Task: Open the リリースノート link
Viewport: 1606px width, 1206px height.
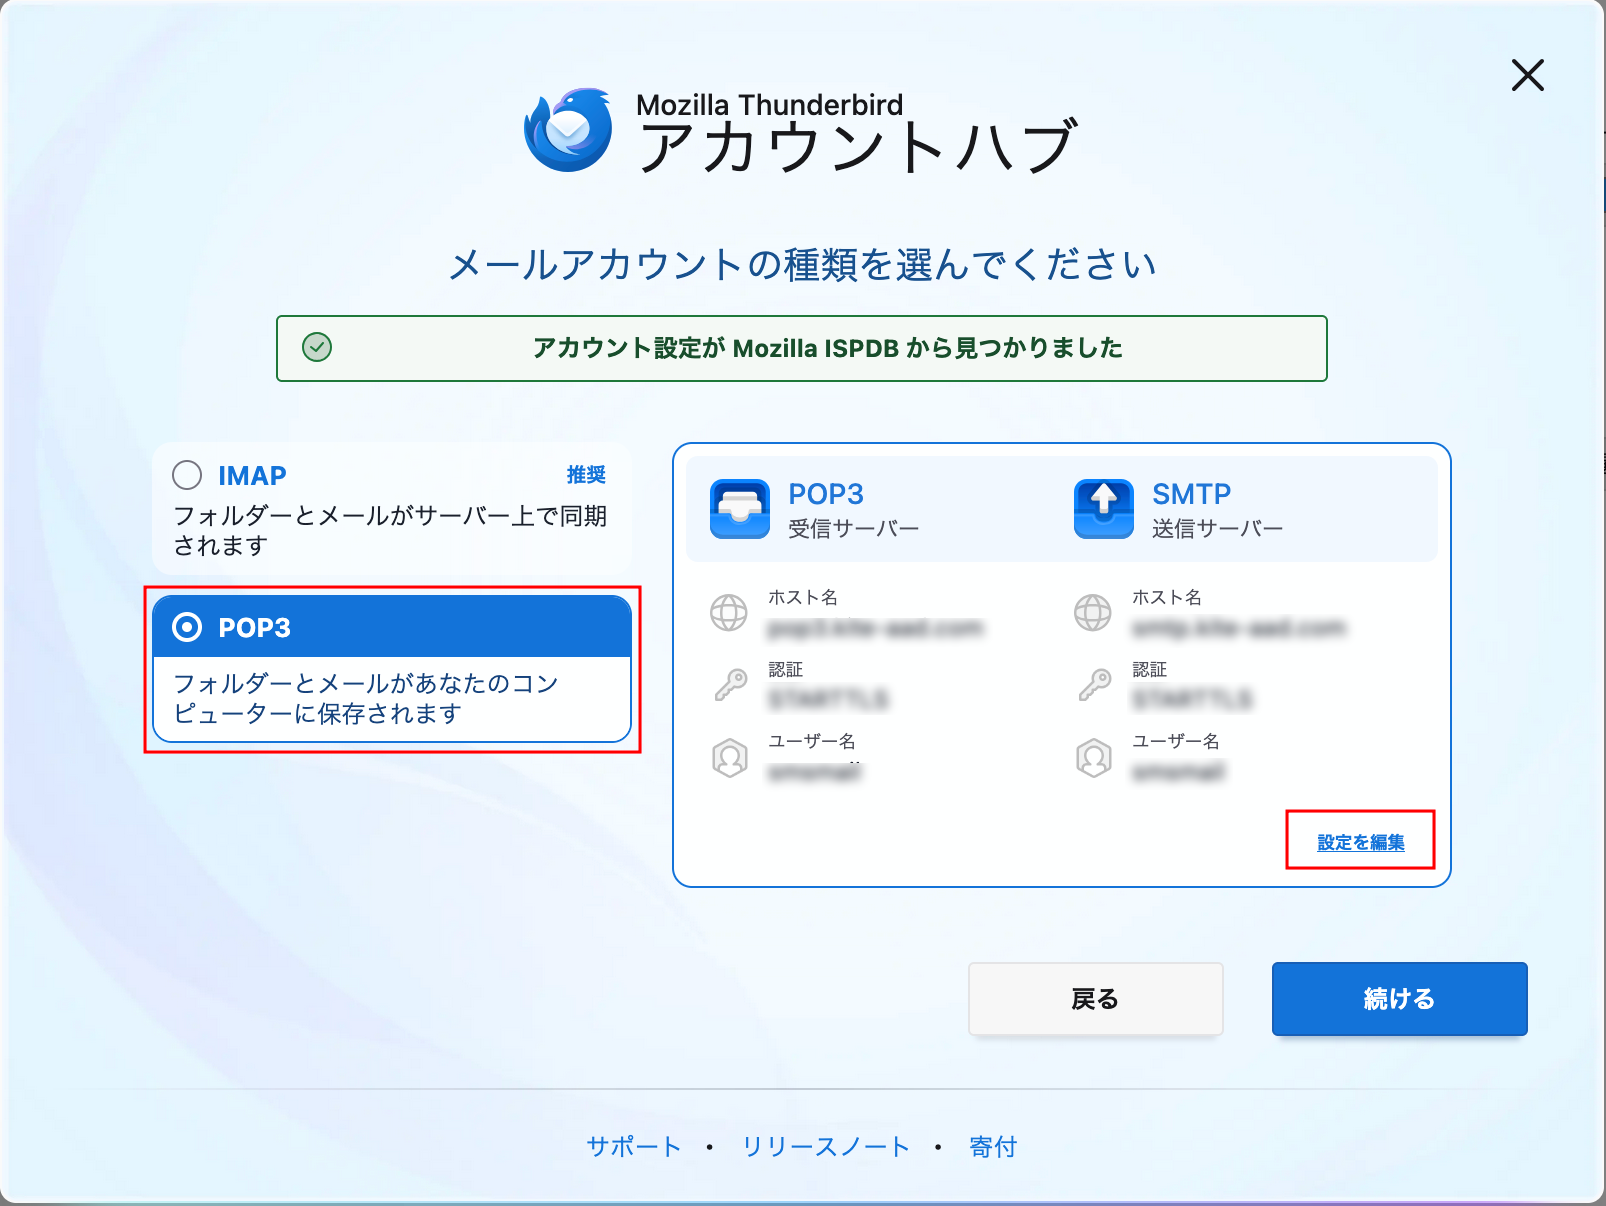Action: point(826,1146)
